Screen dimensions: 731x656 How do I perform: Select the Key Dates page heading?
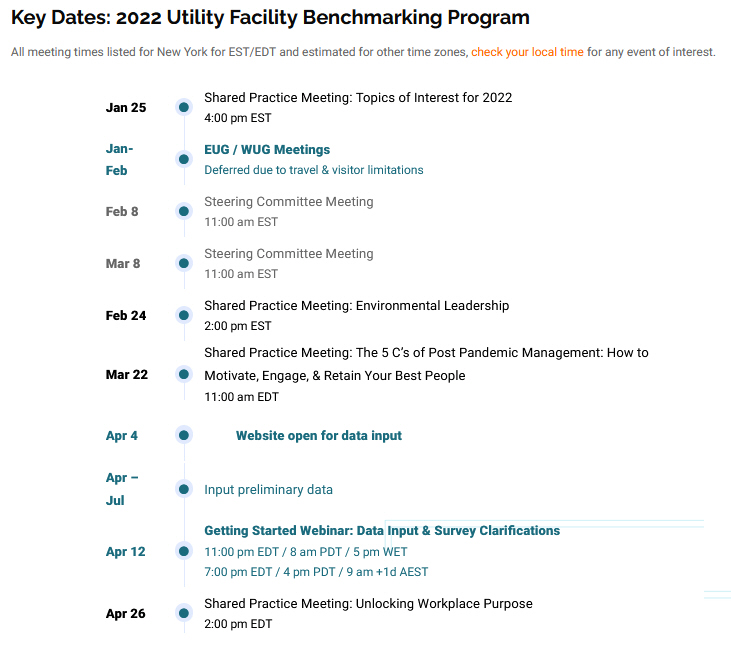270,18
